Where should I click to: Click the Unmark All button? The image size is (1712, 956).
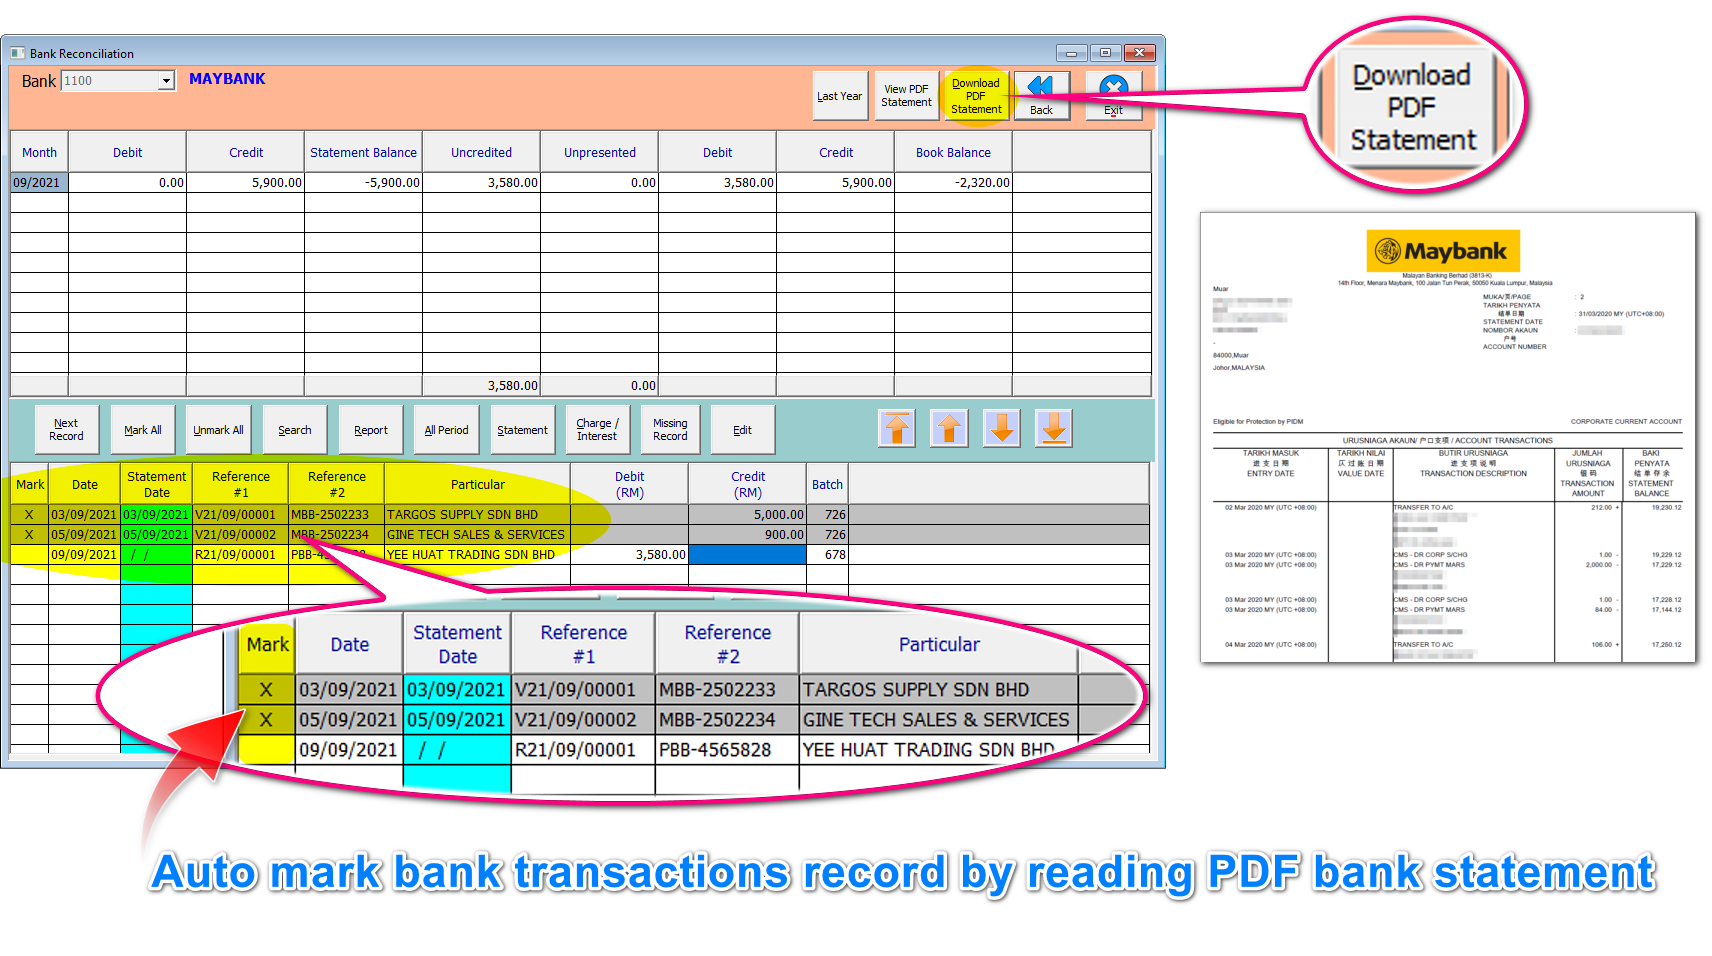(x=217, y=428)
